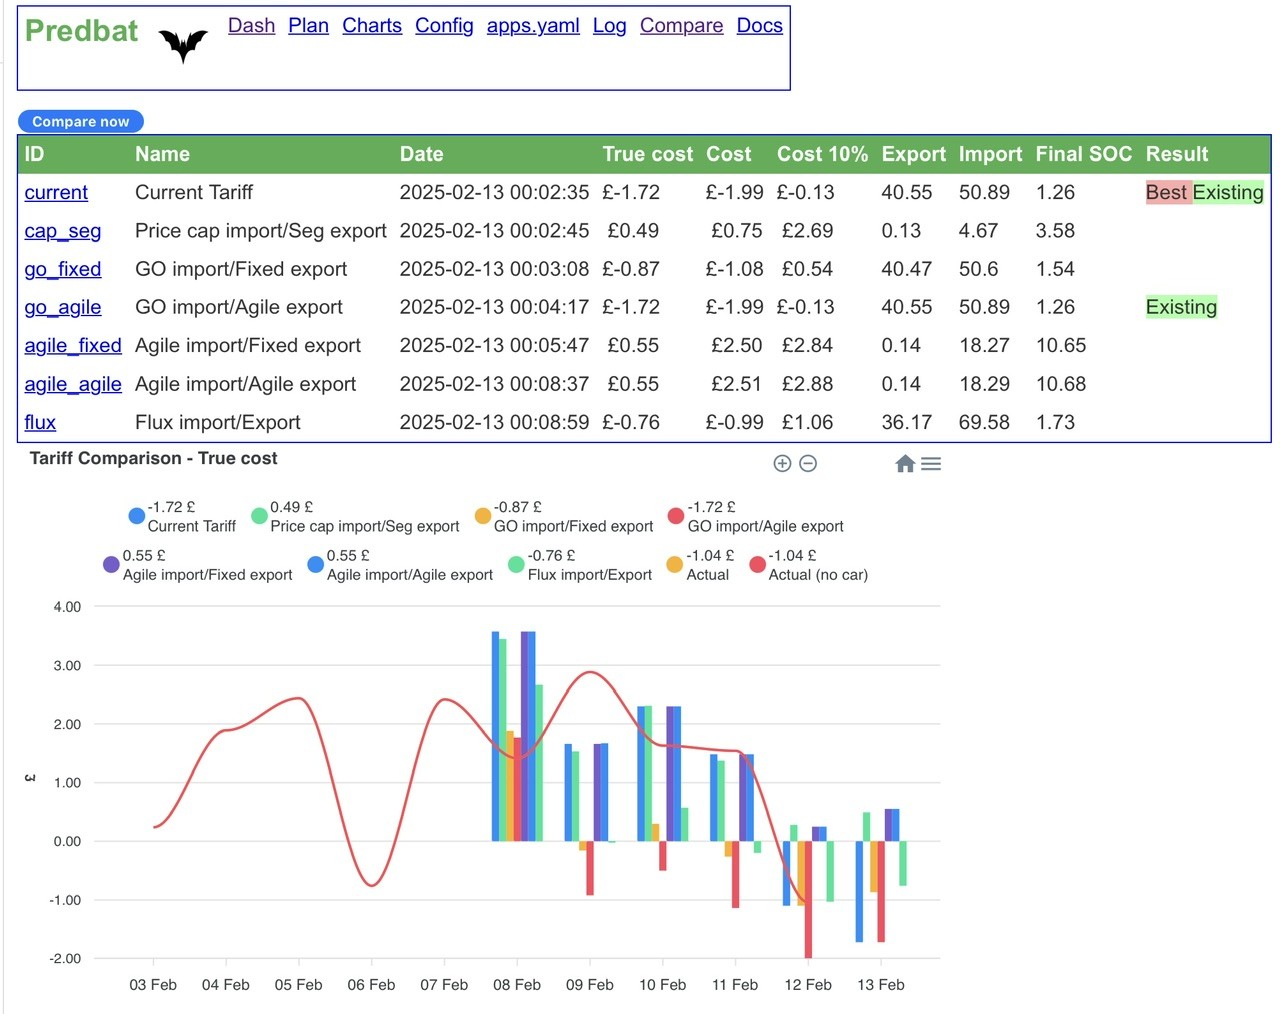Toggle Price cap import/Seg export legend entry
The image size is (1280, 1014).
[x=355, y=516]
